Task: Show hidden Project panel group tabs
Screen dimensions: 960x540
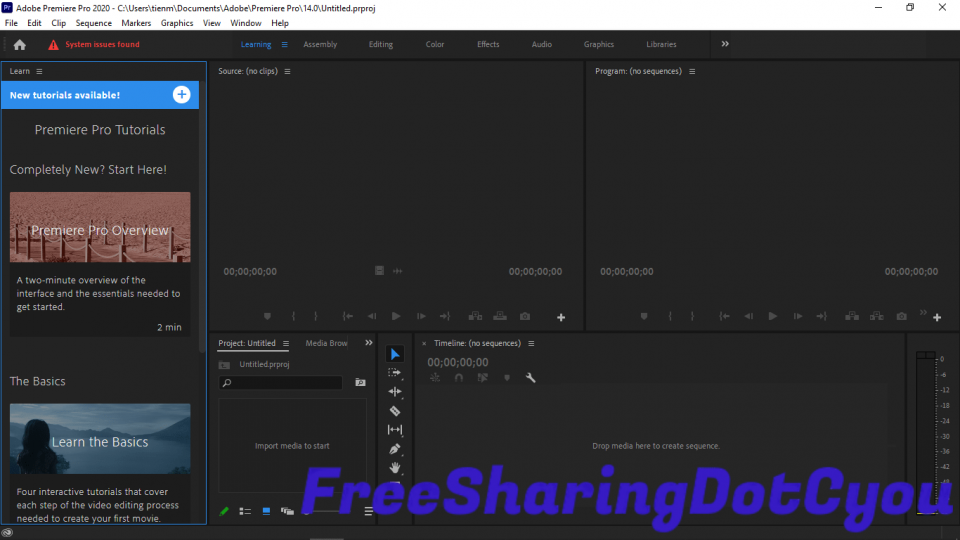Action: pos(368,343)
